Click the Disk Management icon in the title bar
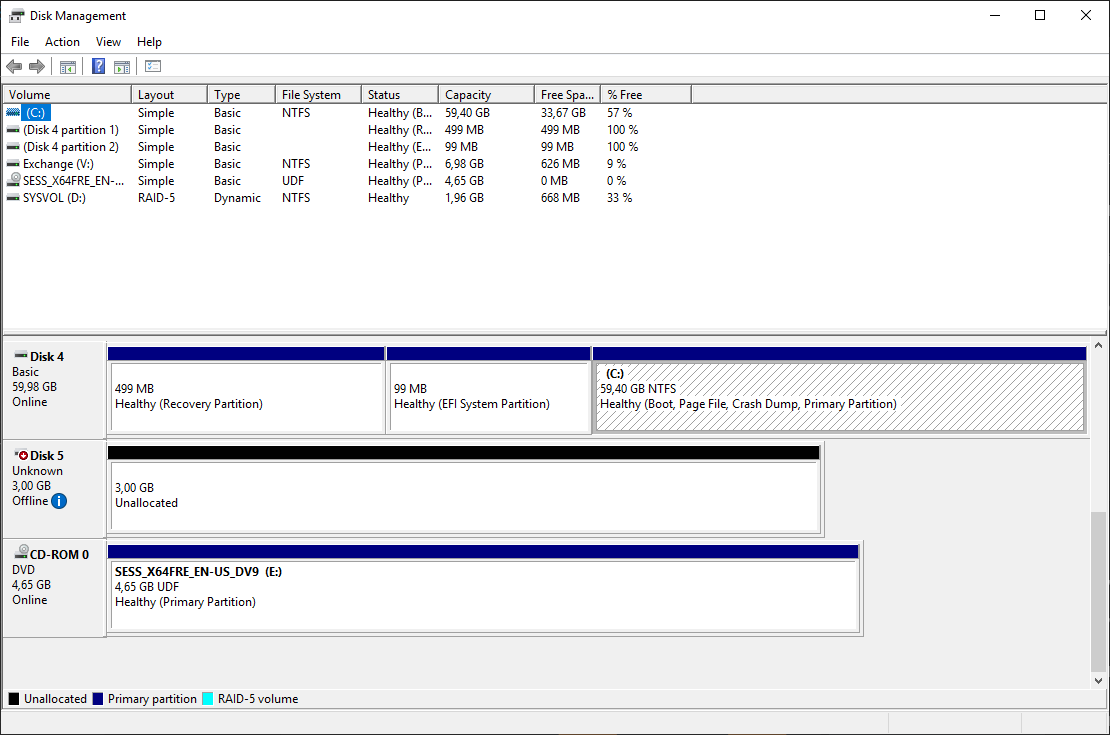 coord(15,15)
